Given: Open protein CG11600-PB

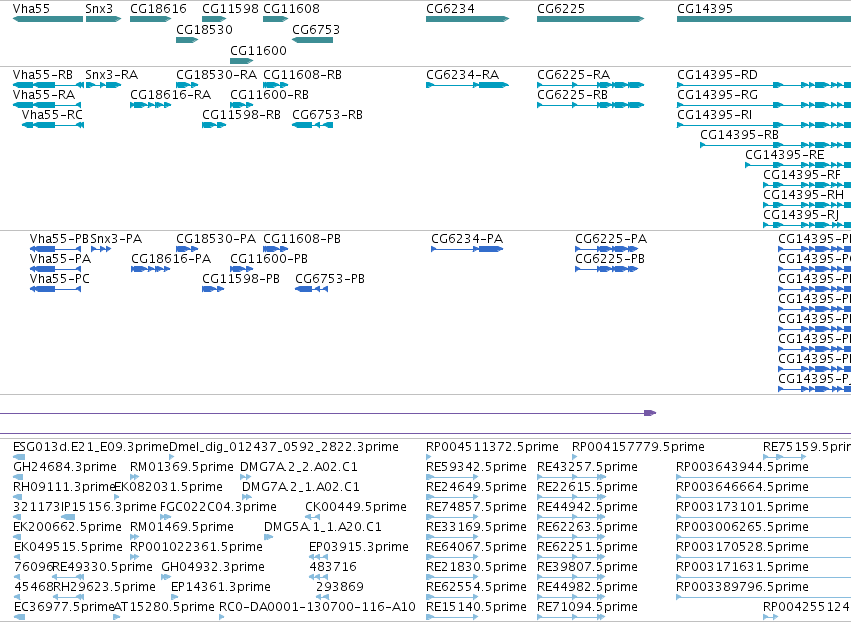Looking at the screenshot, I should (242, 269).
